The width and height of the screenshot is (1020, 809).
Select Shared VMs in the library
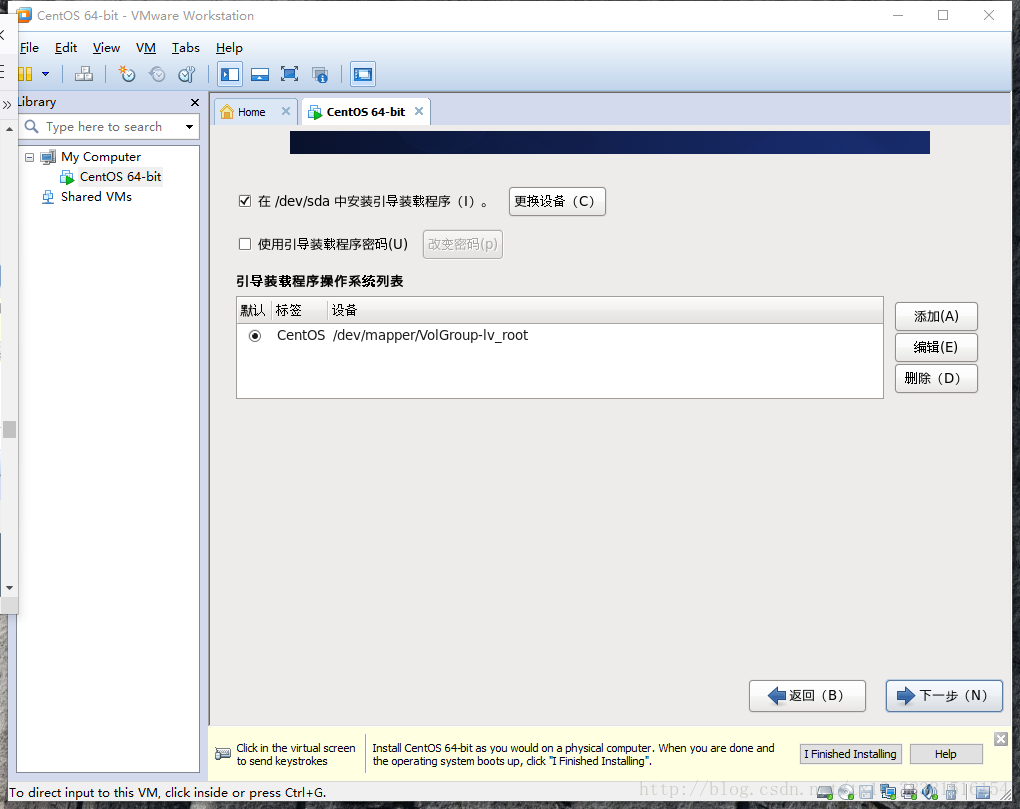(x=96, y=196)
